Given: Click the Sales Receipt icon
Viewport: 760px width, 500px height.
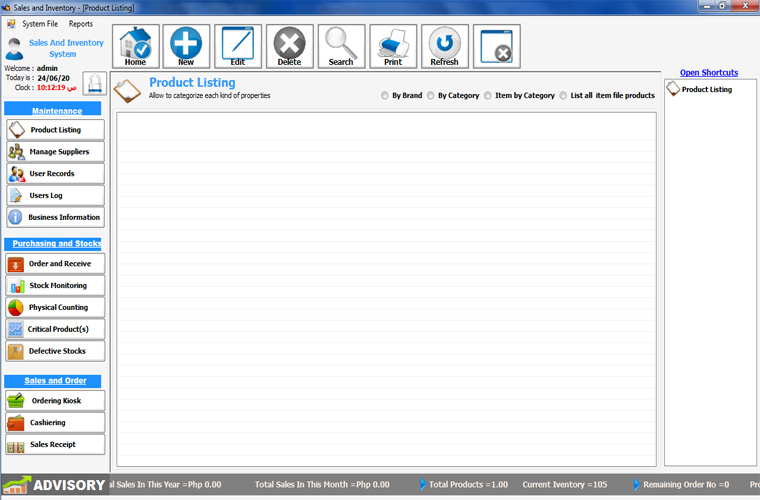Looking at the screenshot, I should point(16,446).
